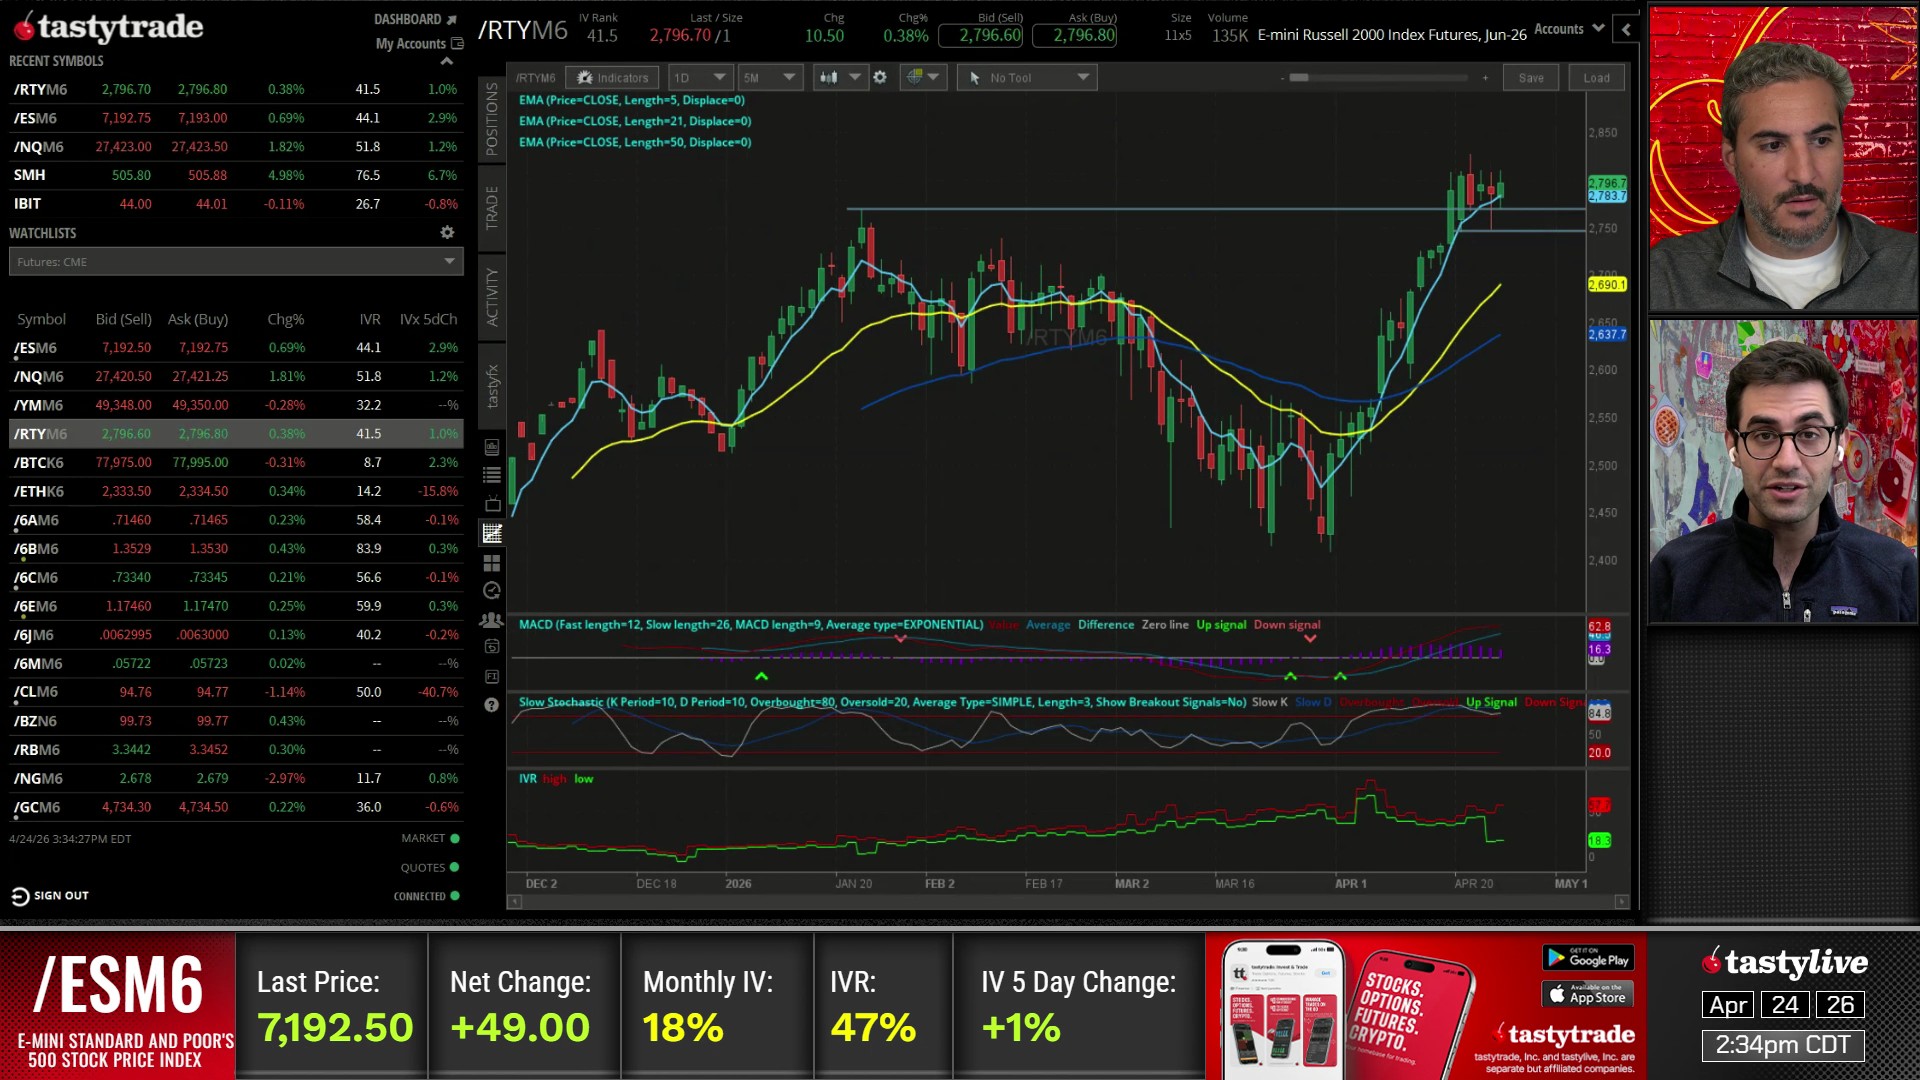Click the help question mark icon

pos(492,705)
